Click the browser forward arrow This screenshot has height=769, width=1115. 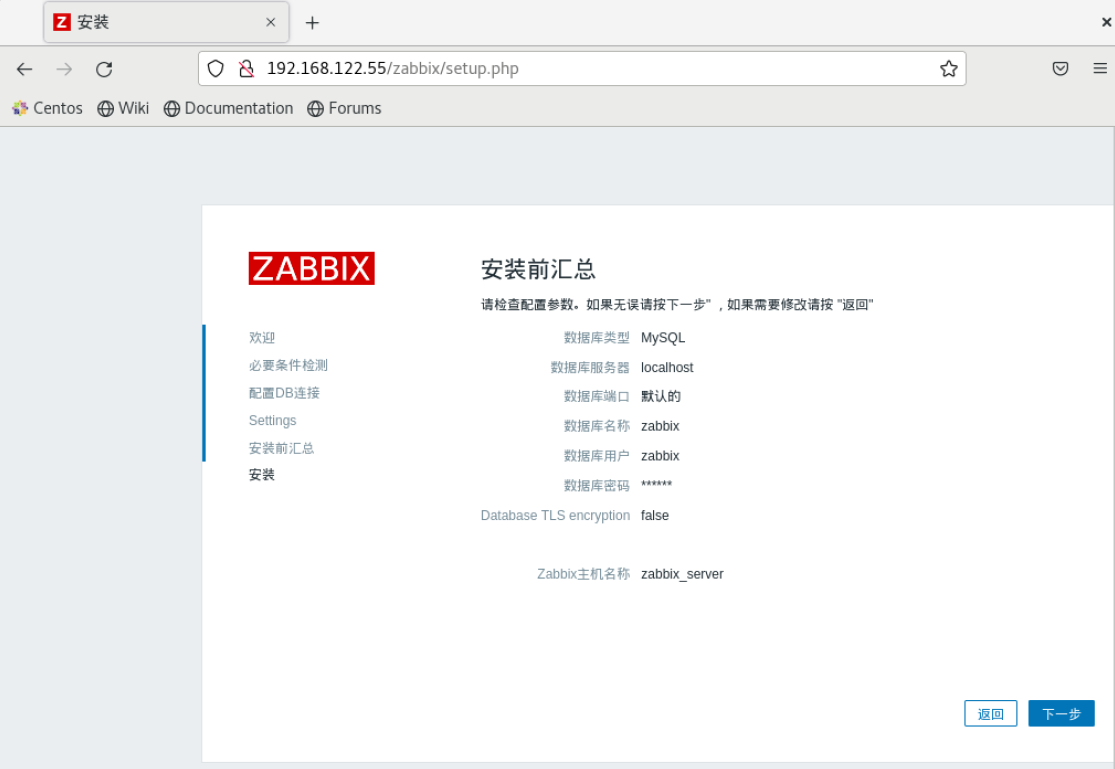[64, 69]
